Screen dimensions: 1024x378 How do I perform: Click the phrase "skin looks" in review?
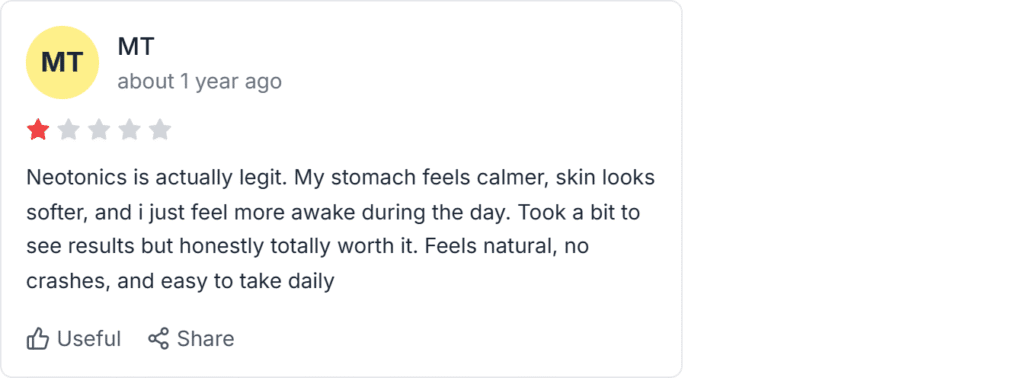coord(605,178)
